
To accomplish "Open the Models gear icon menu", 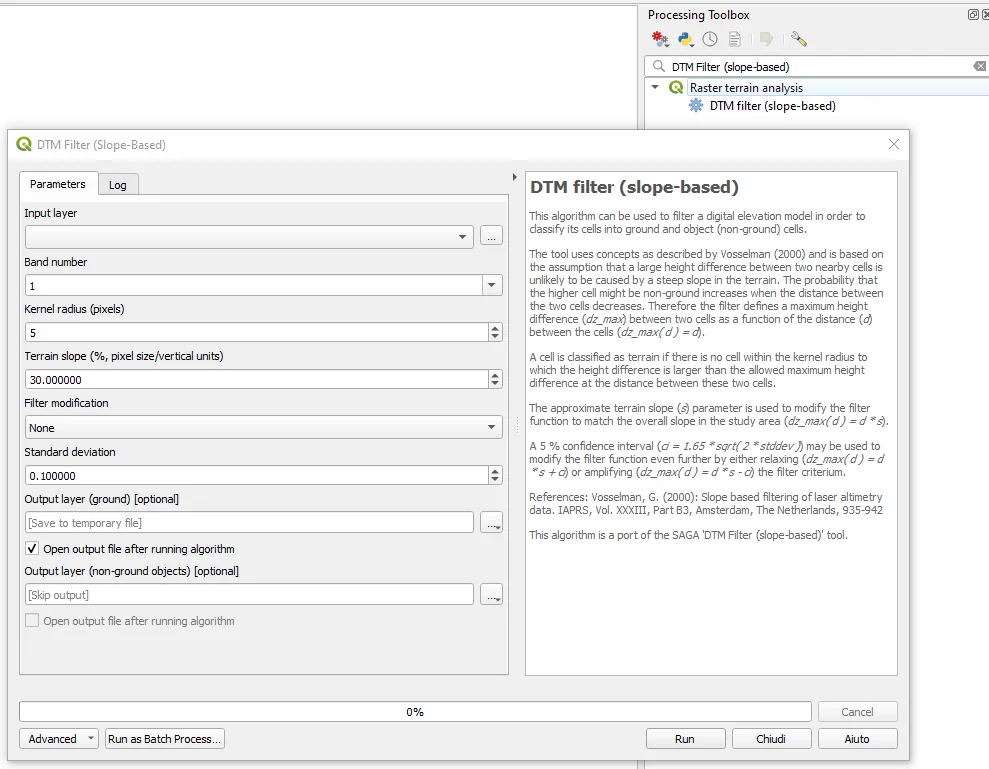I will tap(659, 39).
